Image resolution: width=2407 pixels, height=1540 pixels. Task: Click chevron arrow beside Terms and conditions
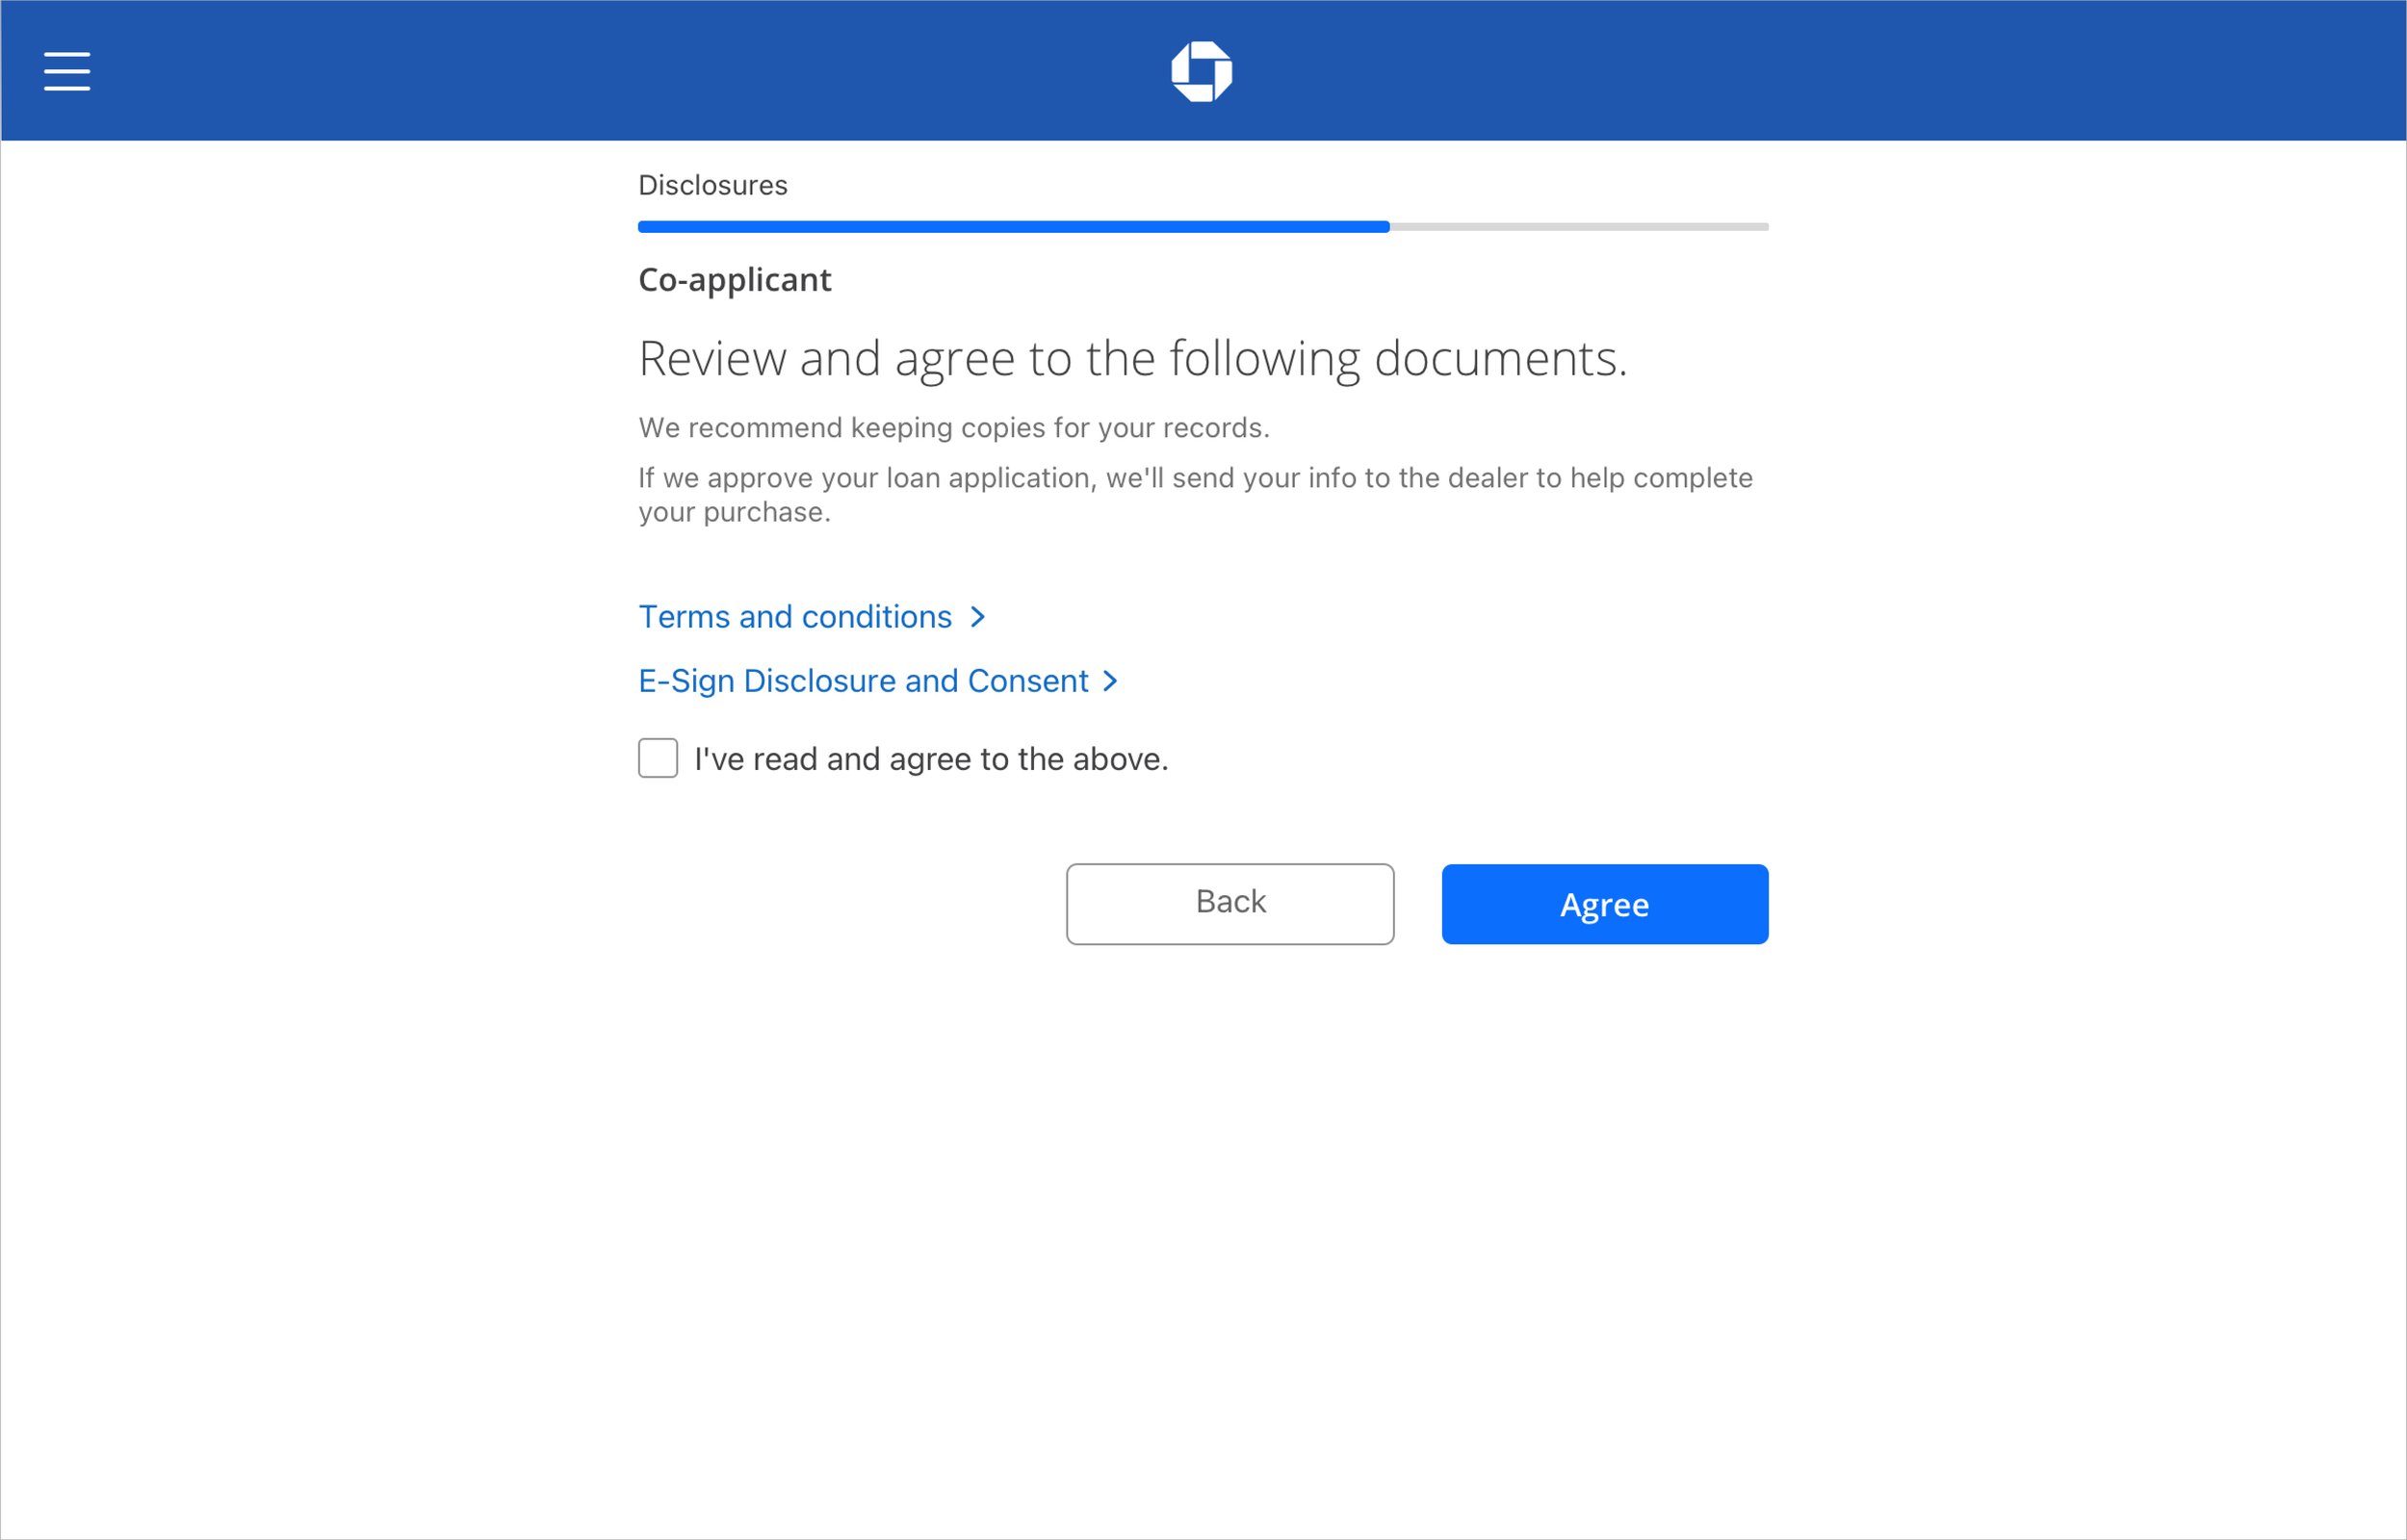(x=978, y=617)
